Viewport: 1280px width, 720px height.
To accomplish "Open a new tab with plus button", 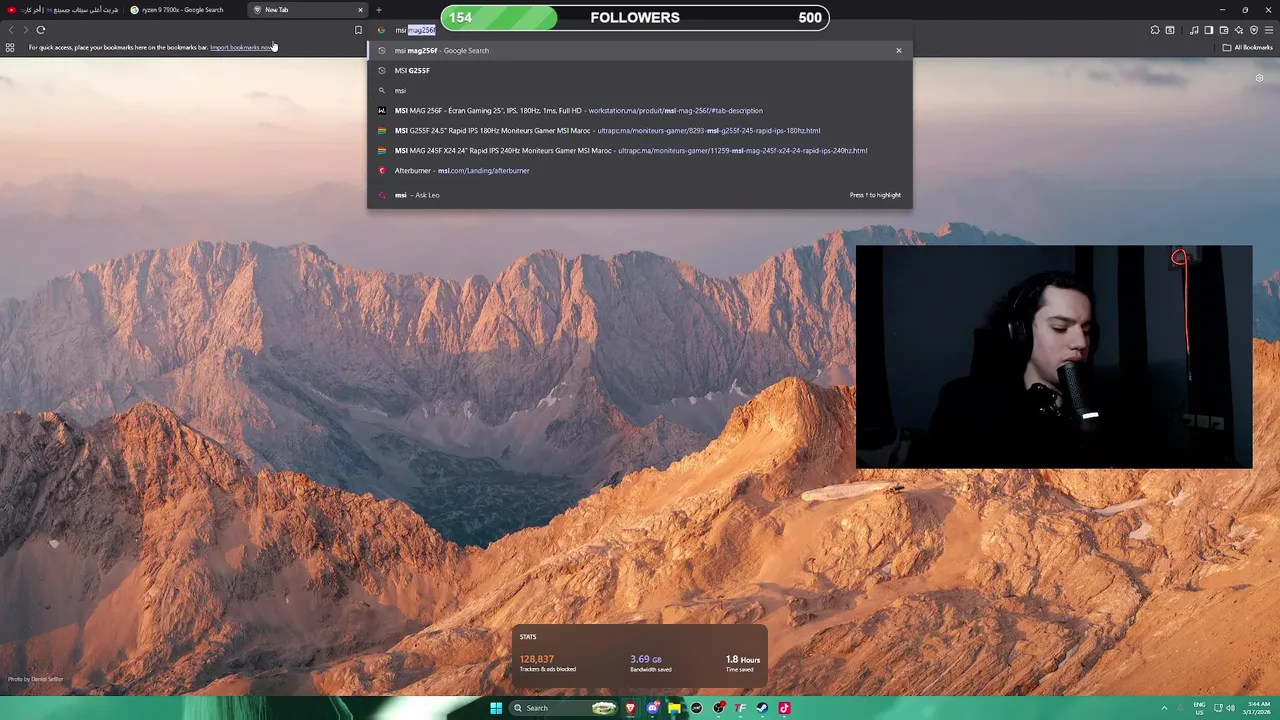I will click(378, 10).
